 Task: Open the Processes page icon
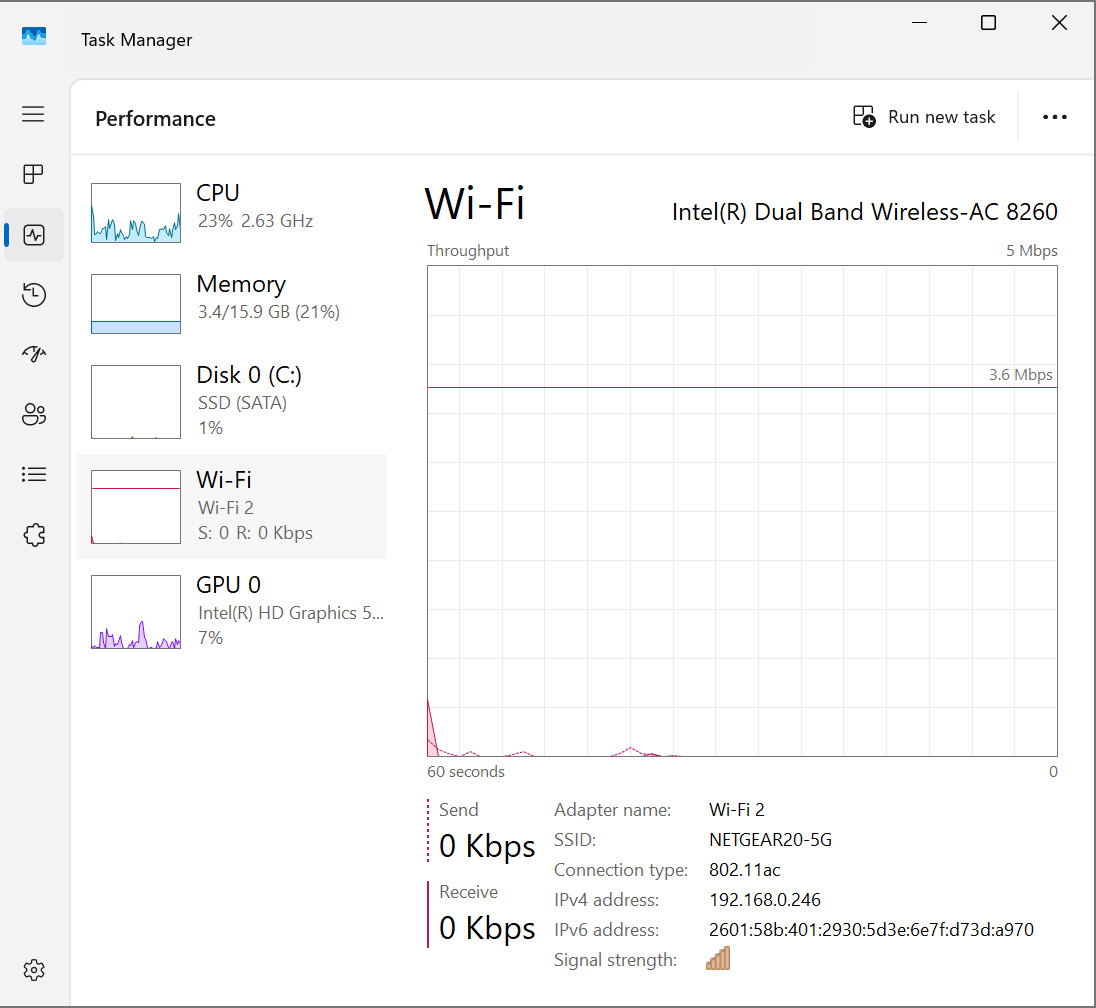tap(34, 173)
